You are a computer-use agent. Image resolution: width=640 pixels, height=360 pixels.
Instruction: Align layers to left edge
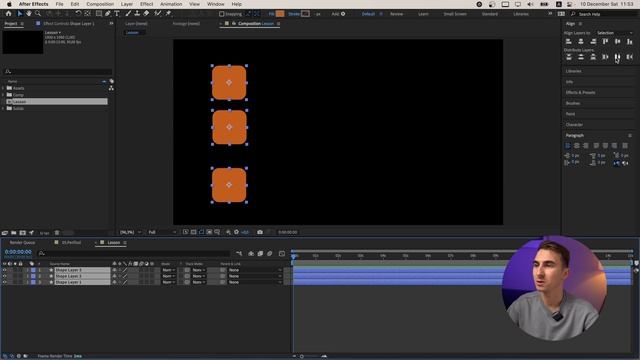point(569,41)
